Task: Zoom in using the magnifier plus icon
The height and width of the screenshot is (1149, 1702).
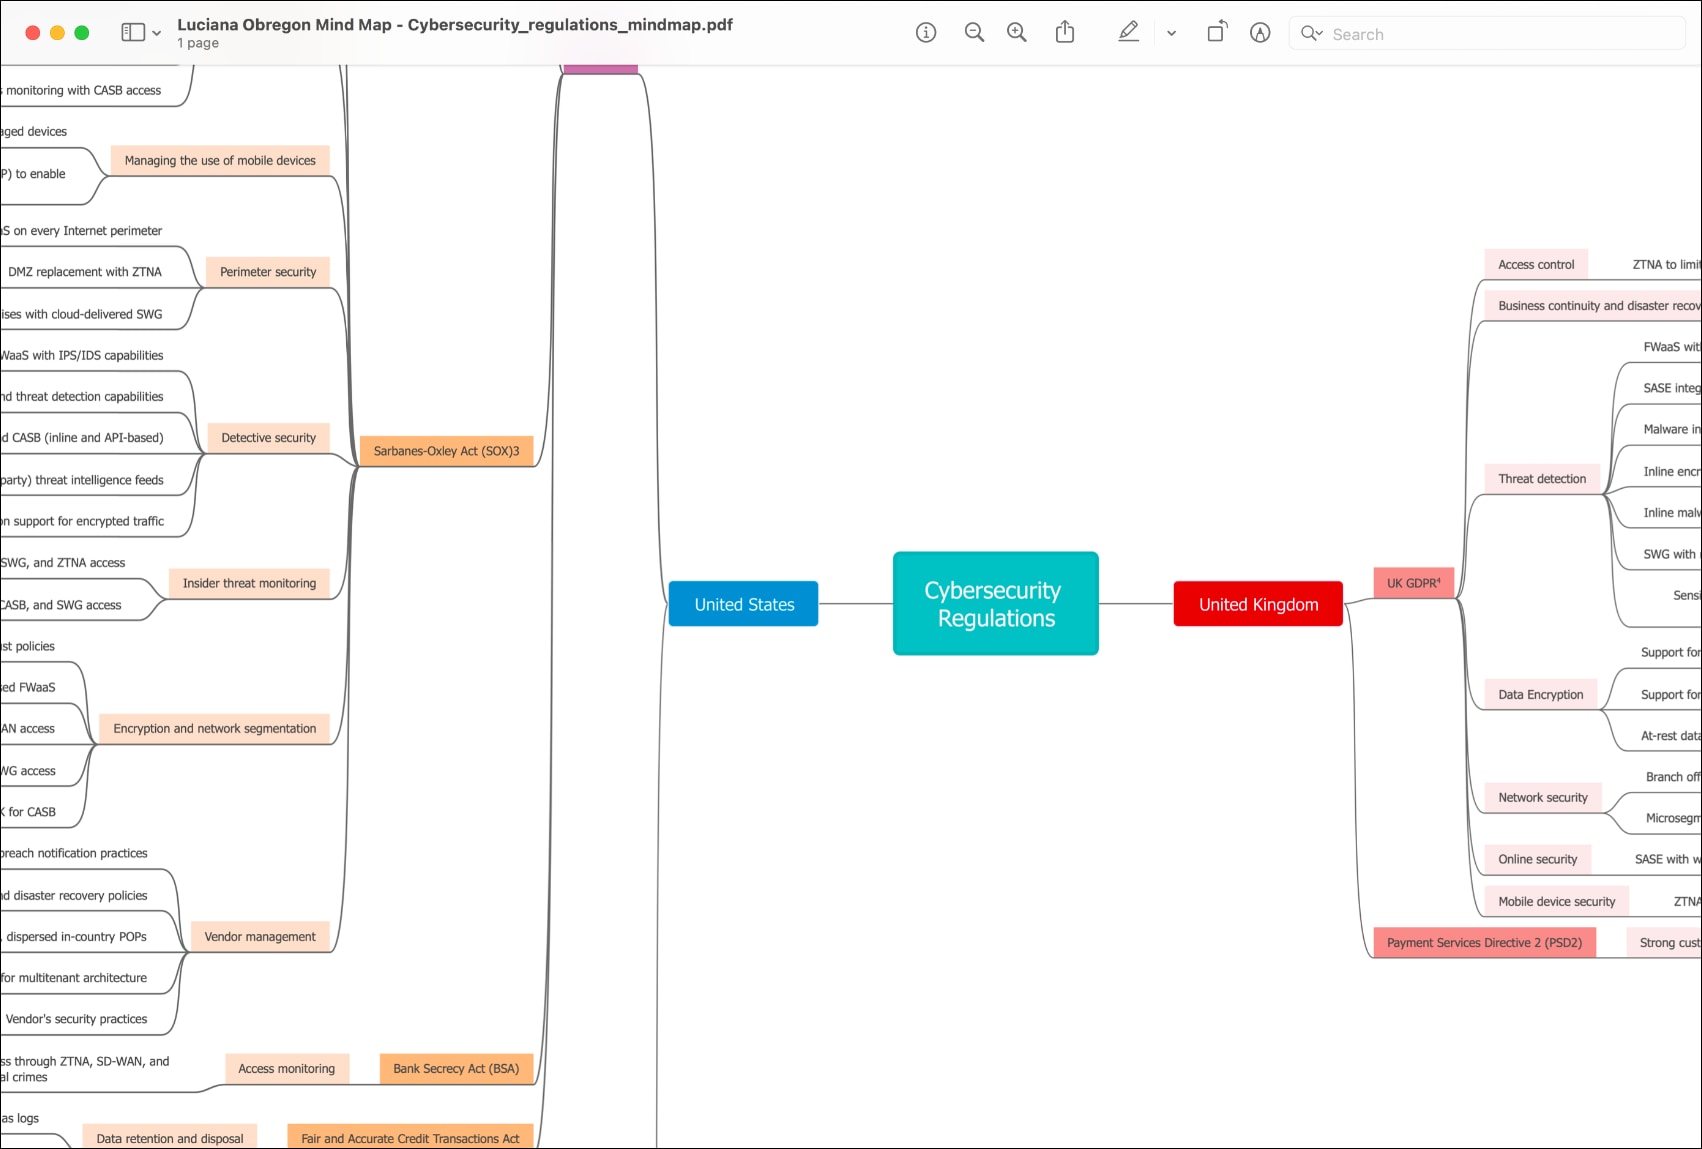Action: pyautogui.click(x=1016, y=32)
